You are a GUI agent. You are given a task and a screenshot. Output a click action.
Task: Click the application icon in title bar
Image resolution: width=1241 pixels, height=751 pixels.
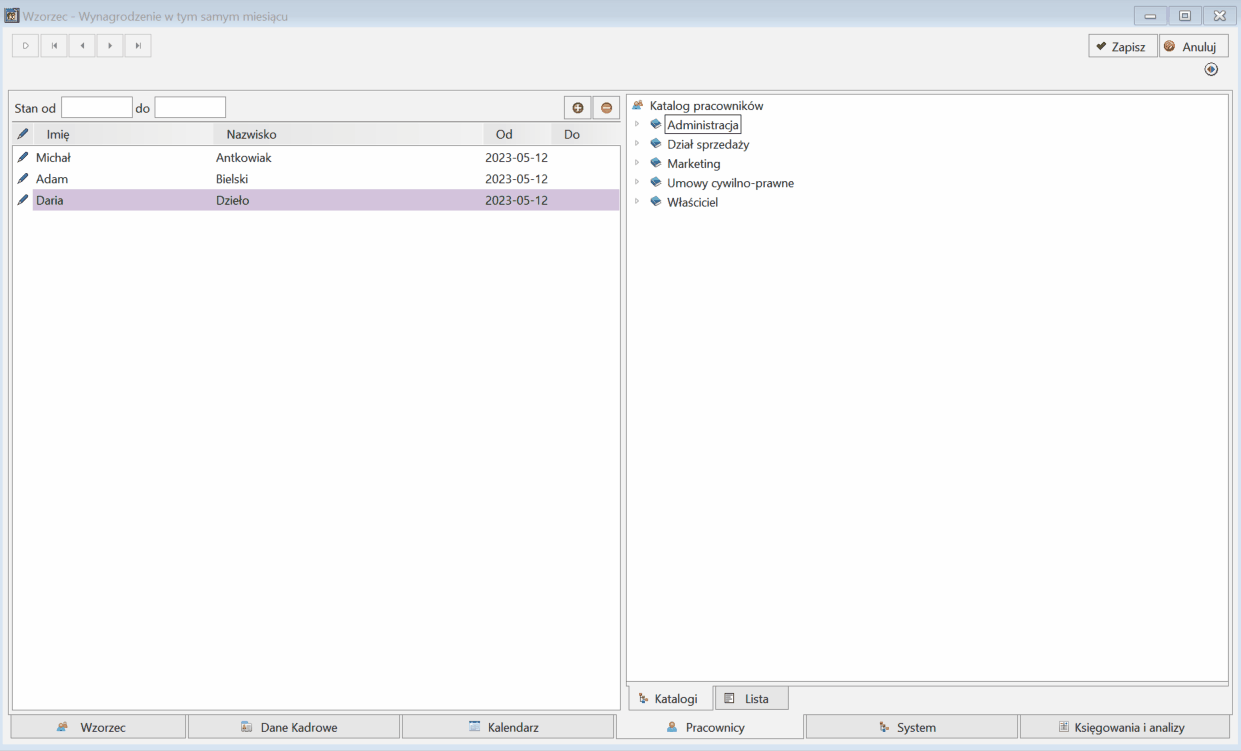12,16
